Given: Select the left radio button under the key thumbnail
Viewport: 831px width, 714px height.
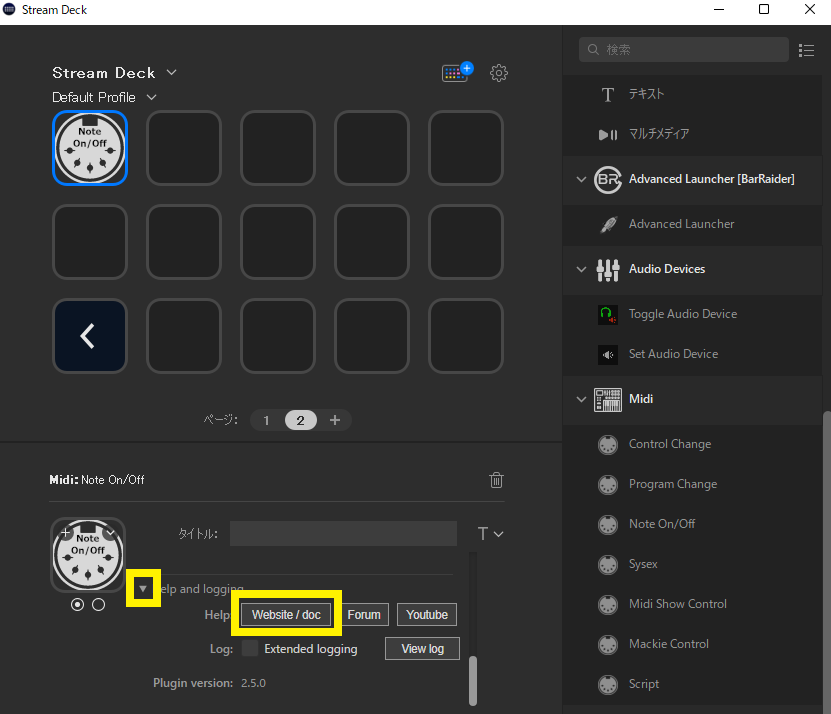Looking at the screenshot, I should pyautogui.click(x=77, y=604).
